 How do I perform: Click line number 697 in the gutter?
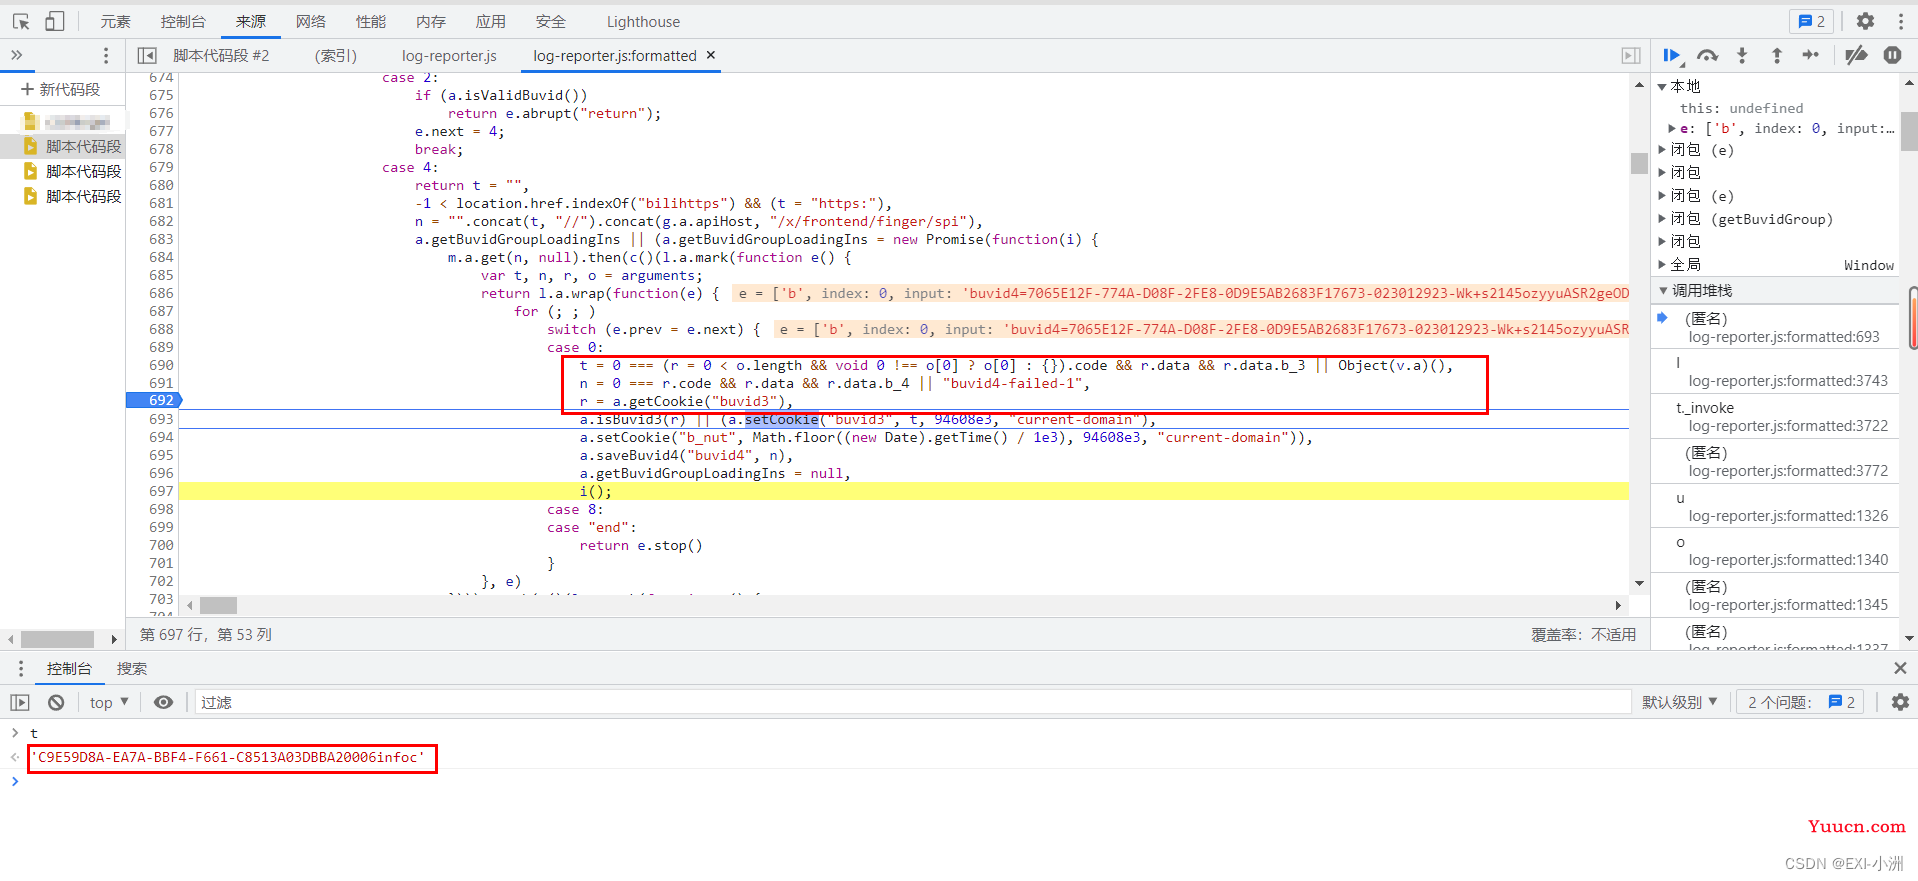161,491
